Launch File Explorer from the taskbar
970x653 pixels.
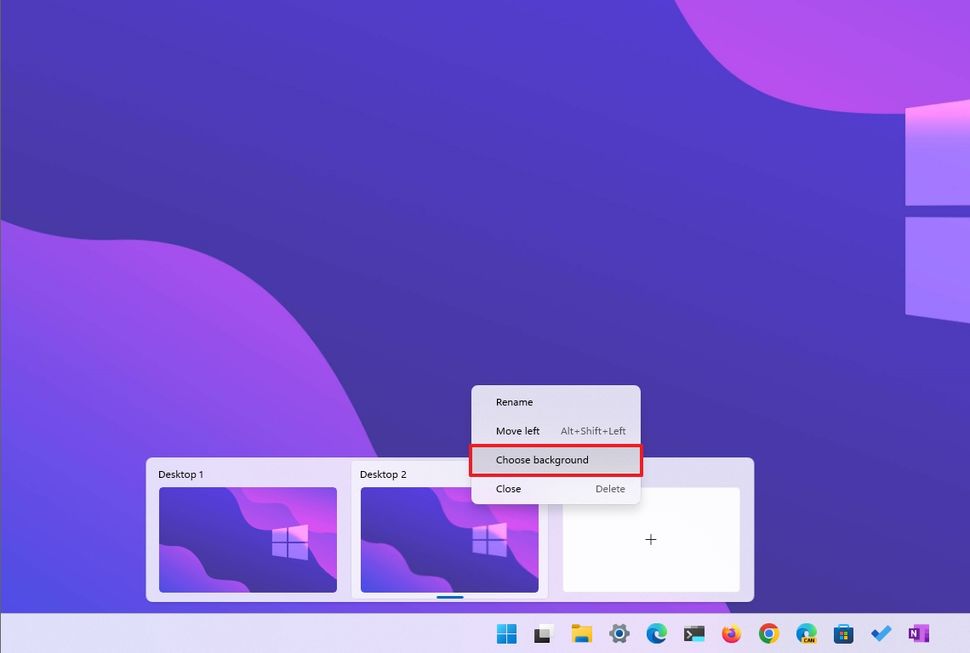coord(580,633)
